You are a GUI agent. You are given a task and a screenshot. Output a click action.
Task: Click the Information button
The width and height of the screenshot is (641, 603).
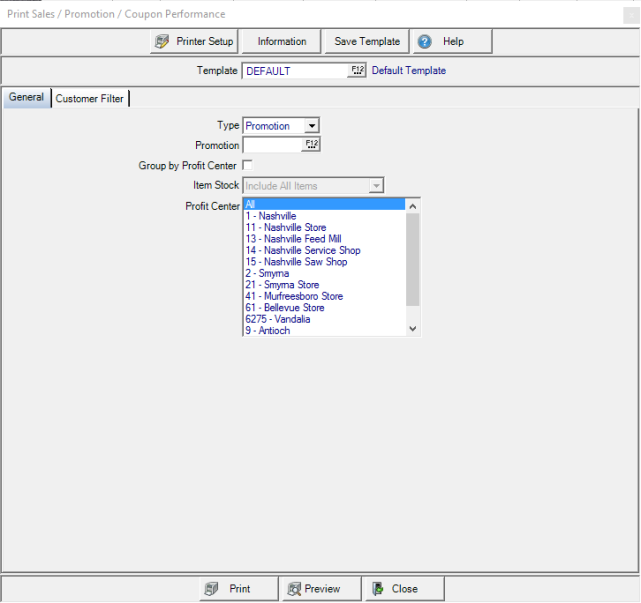[282, 42]
